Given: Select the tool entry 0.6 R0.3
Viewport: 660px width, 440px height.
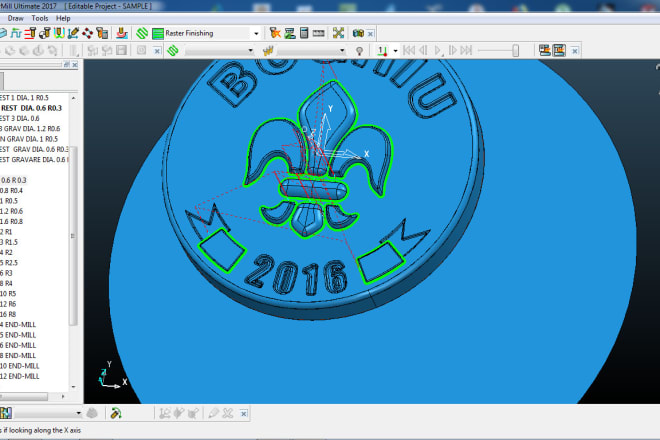Looking at the screenshot, I should [x=13, y=180].
